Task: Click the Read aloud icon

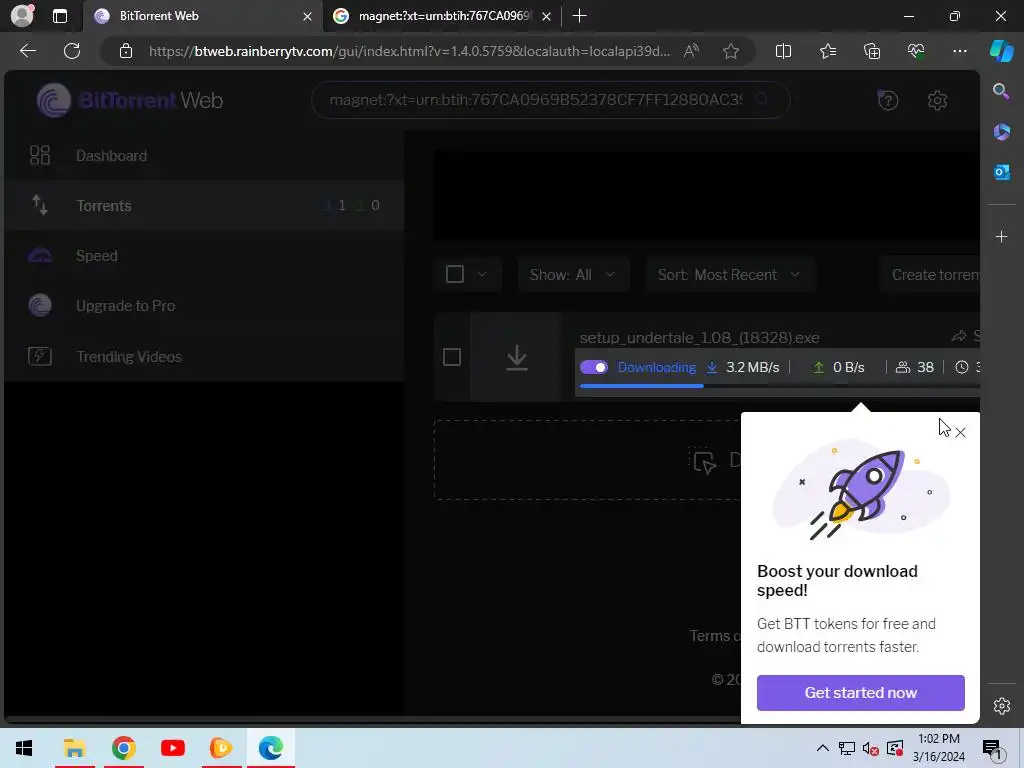Action: (x=692, y=51)
